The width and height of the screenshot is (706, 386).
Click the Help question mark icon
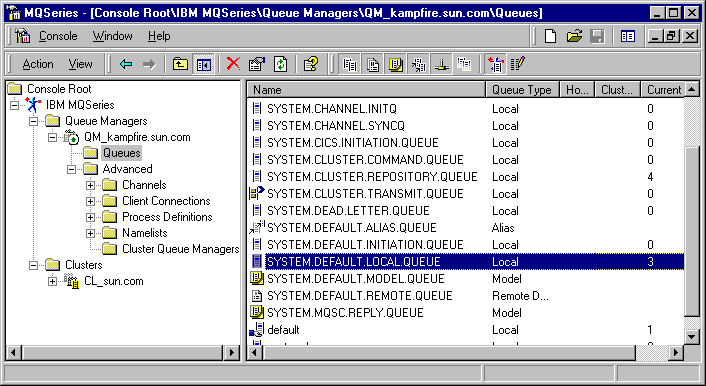pyautogui.click(x=311, y=64)
